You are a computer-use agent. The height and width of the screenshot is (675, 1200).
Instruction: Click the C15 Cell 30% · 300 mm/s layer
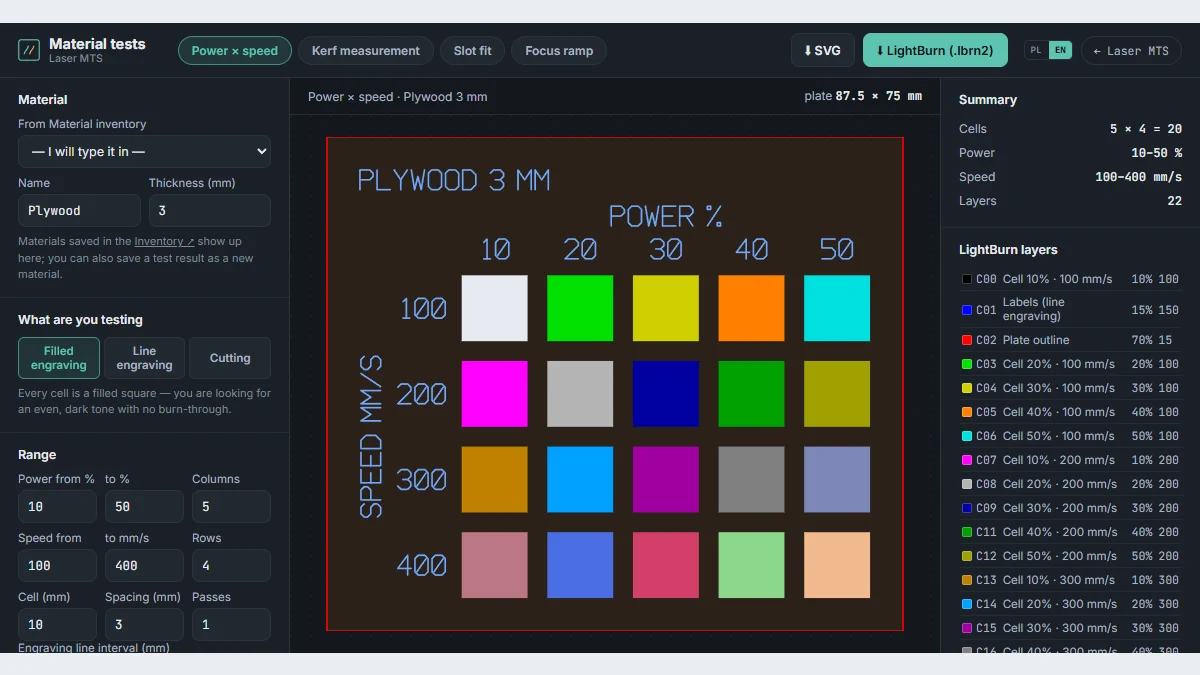click(x=1070, y=628)
